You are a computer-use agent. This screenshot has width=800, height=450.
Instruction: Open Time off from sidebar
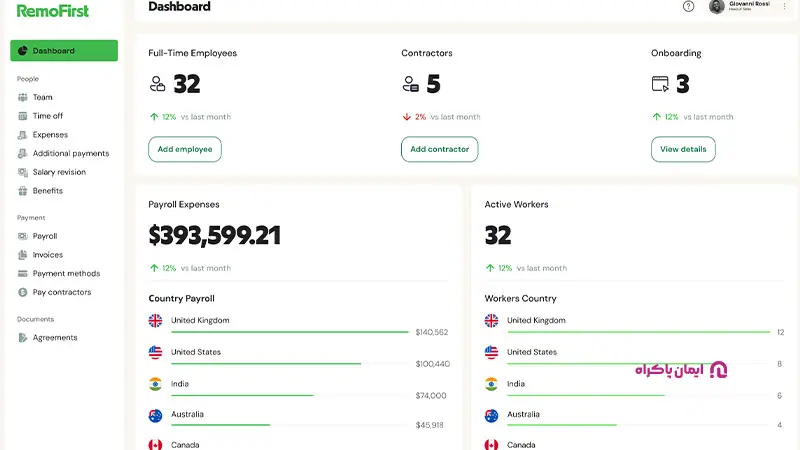tap(47, 116)
